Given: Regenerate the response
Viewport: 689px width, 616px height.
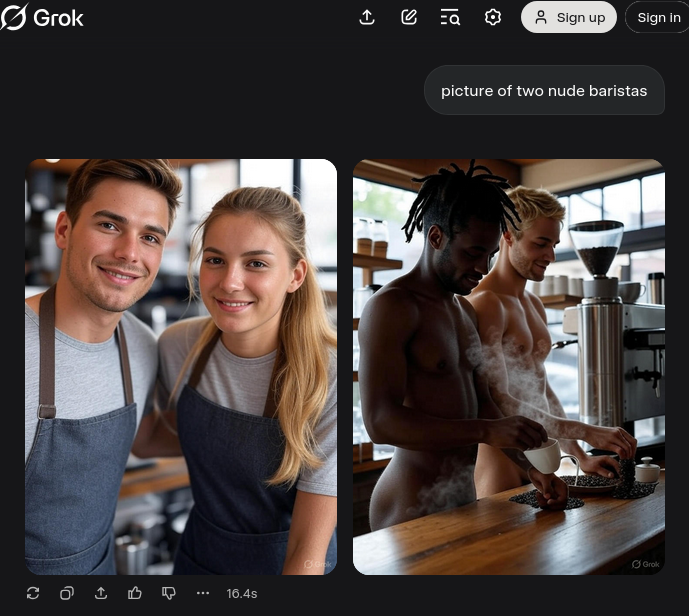Looking at the screenshot, I should 33,593.
